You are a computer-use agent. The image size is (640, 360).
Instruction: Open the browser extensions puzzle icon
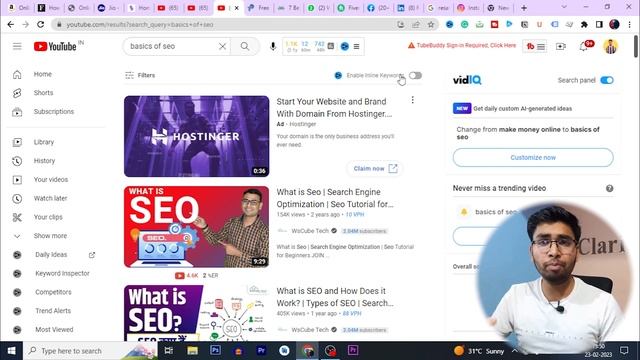point(584,24)
